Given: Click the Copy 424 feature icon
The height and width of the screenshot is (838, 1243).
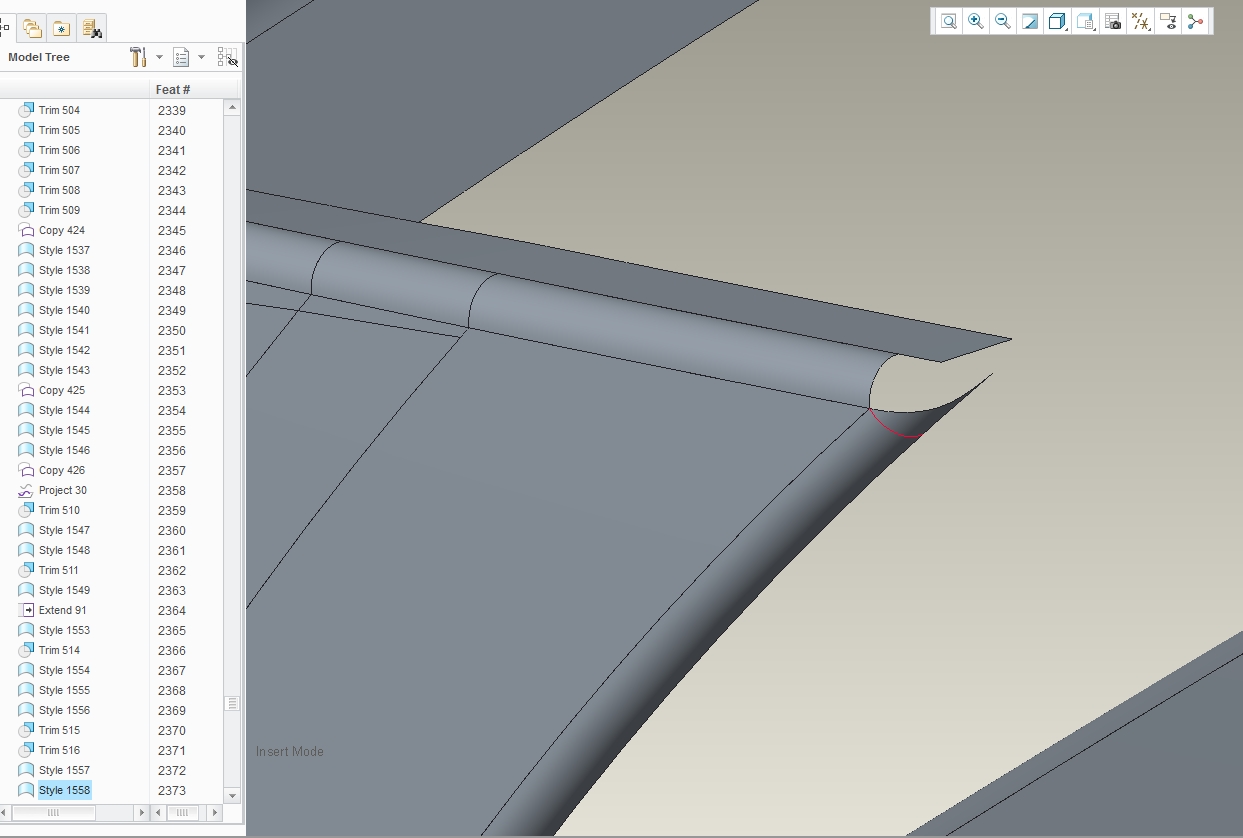Looking at the screenshot, I should pos(26,230).
